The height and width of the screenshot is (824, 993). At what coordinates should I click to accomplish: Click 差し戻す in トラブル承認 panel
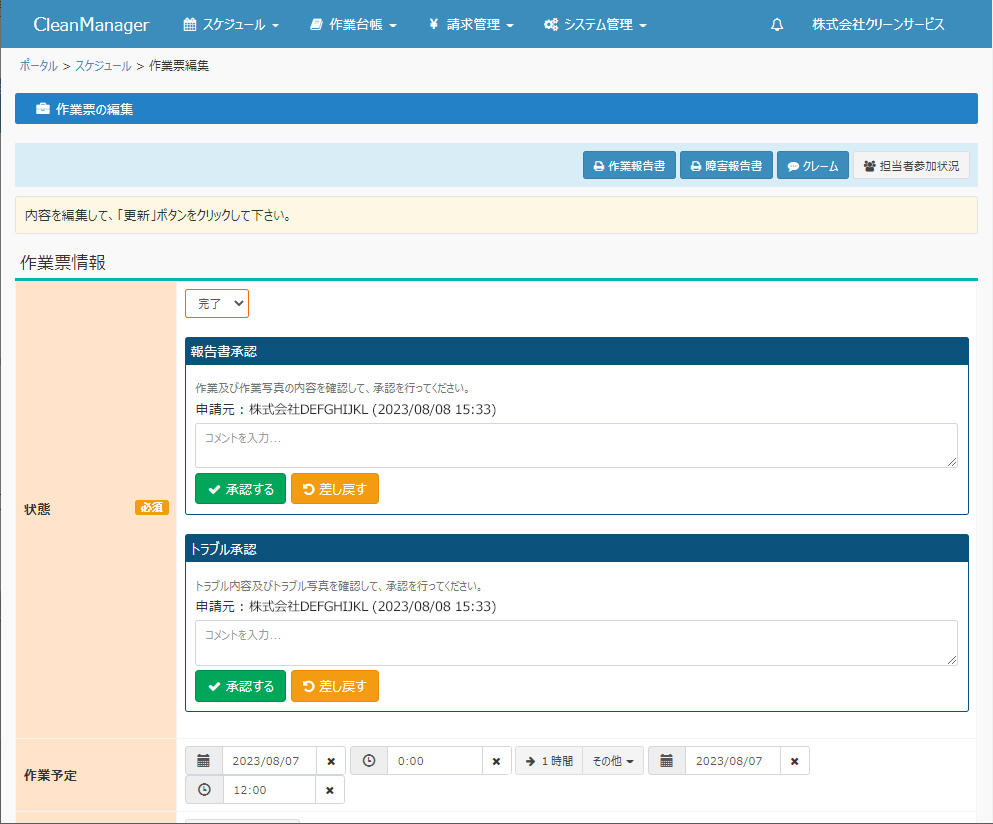[335, 686]
